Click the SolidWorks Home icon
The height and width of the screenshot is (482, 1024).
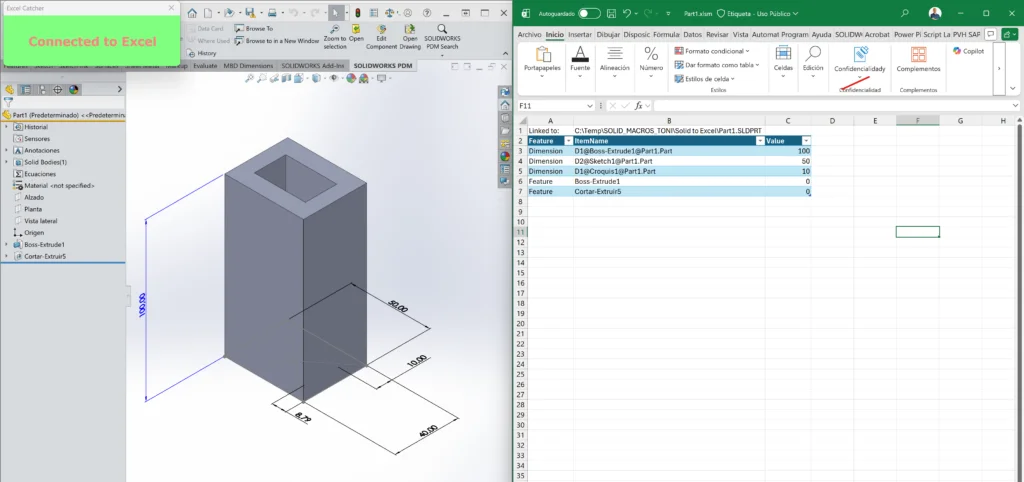click(x=192, y=12)
